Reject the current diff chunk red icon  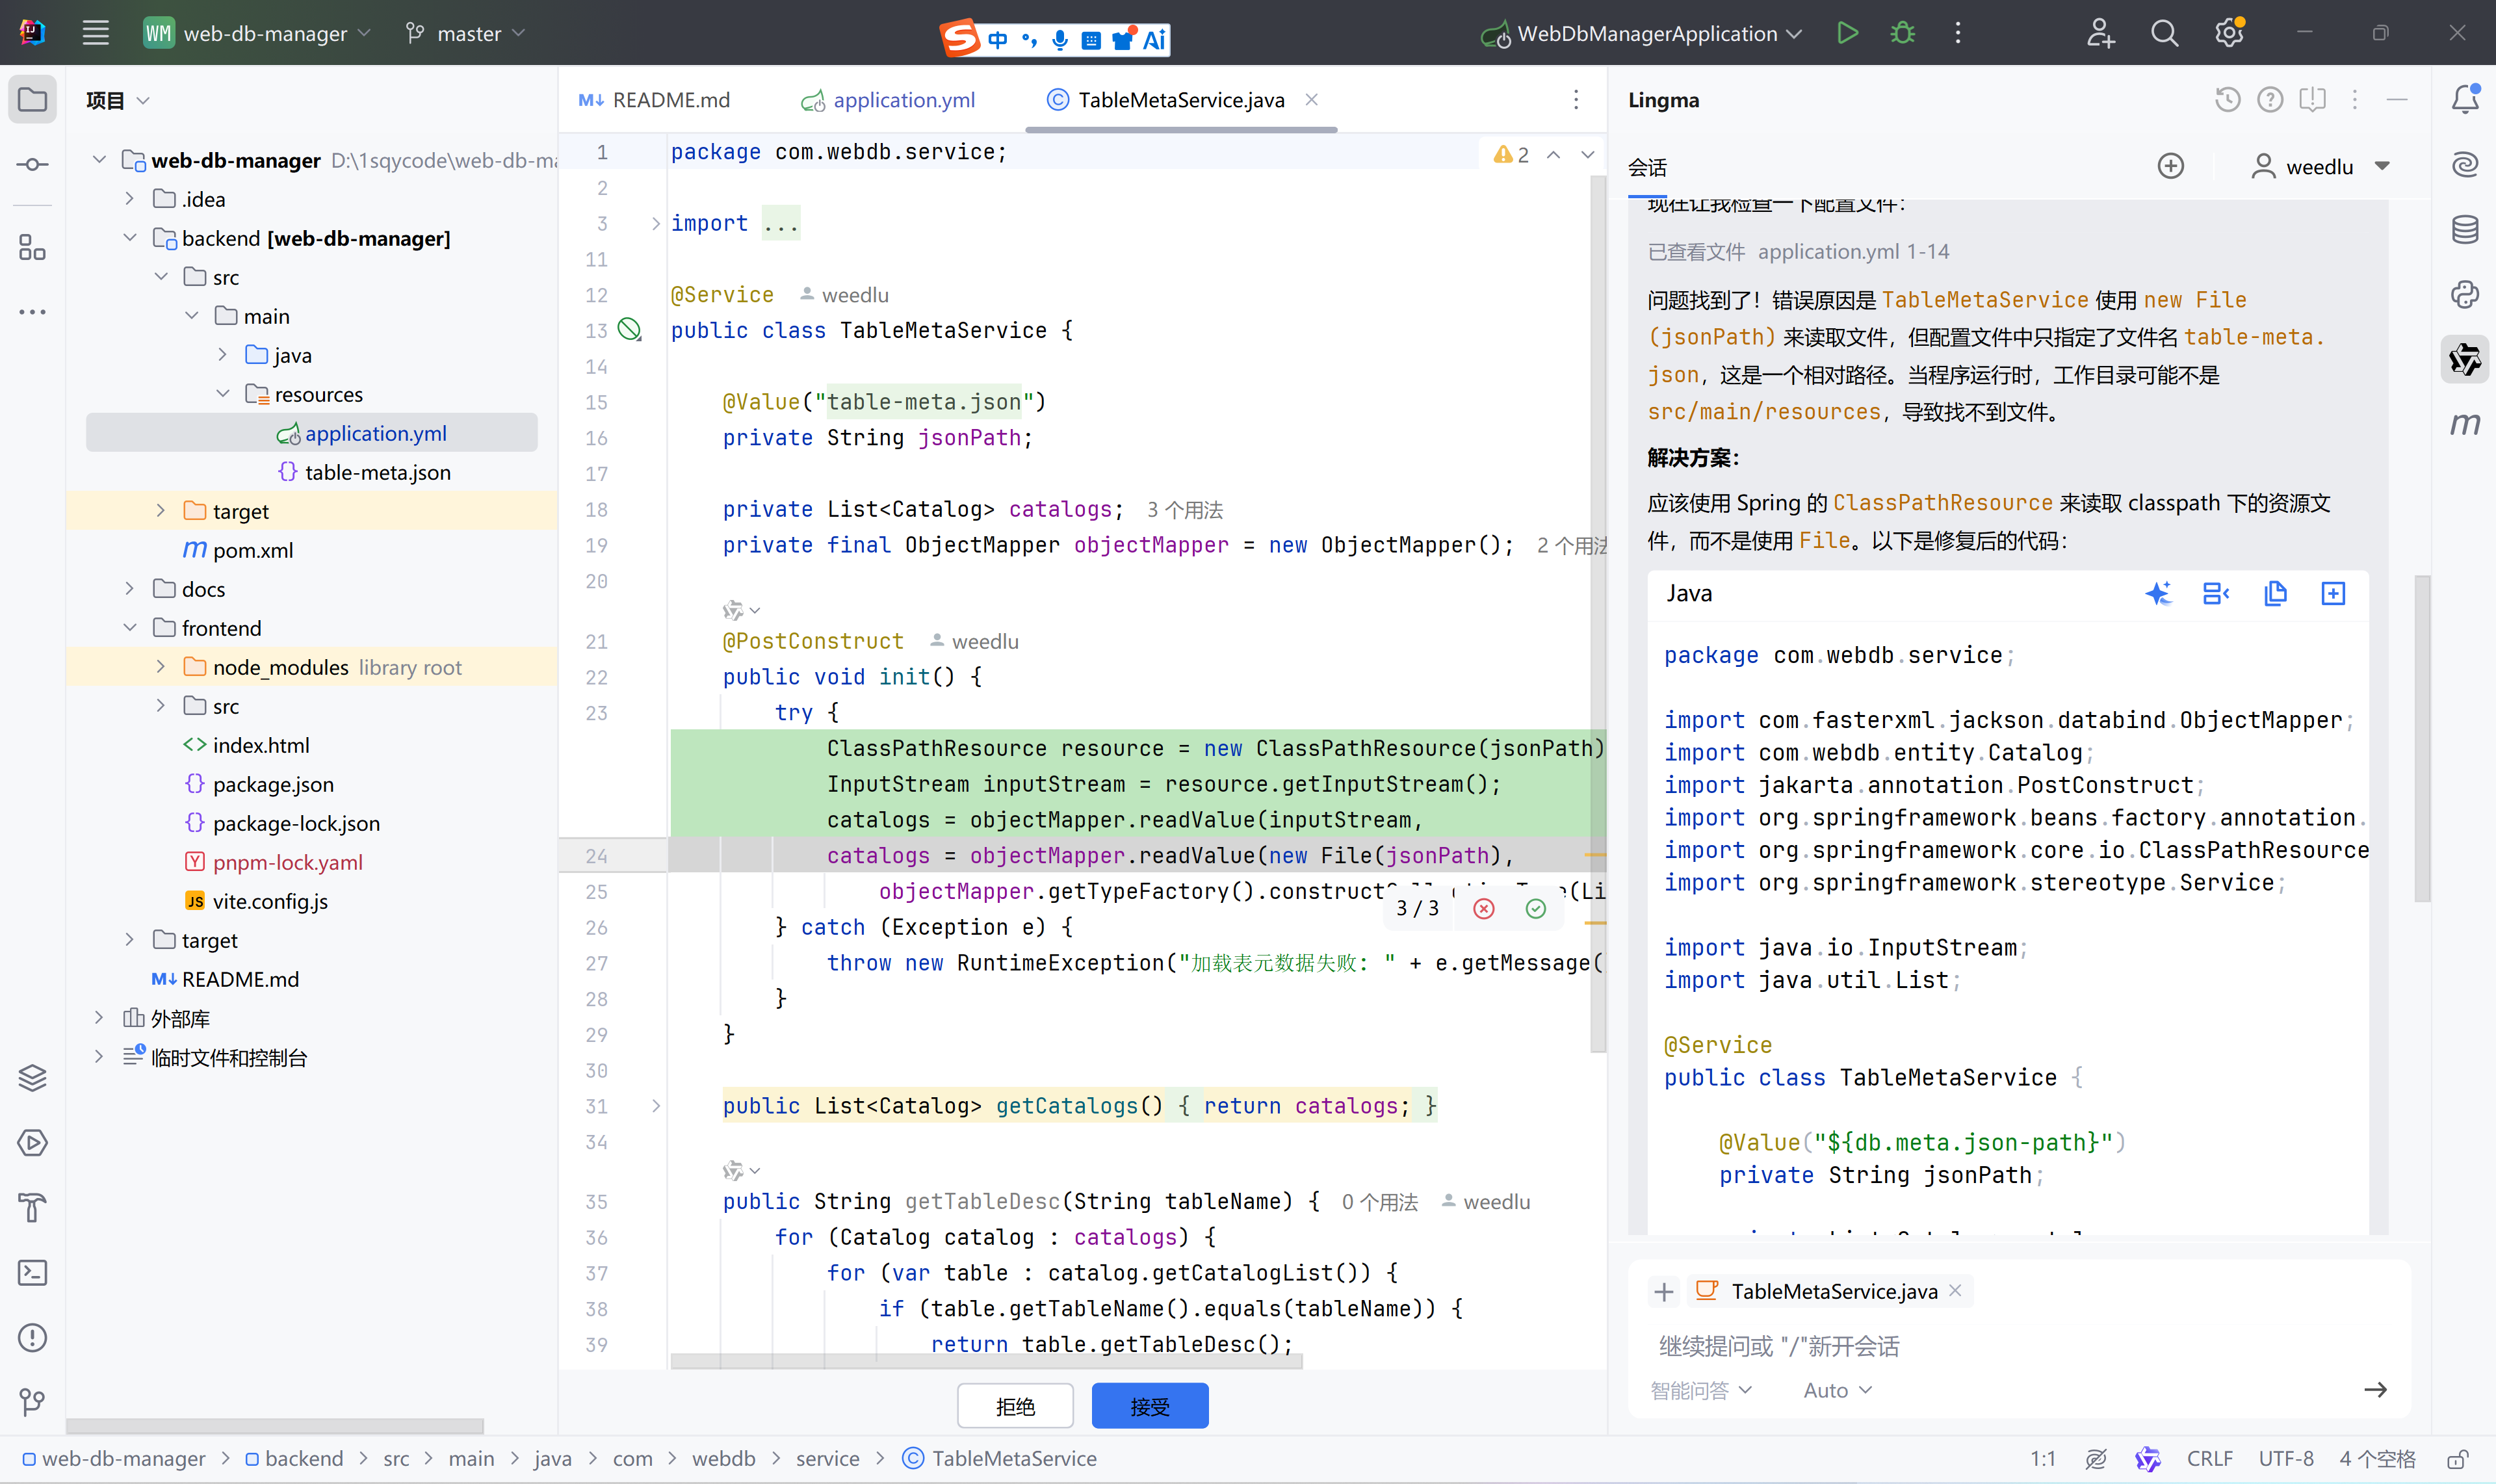1484,908
